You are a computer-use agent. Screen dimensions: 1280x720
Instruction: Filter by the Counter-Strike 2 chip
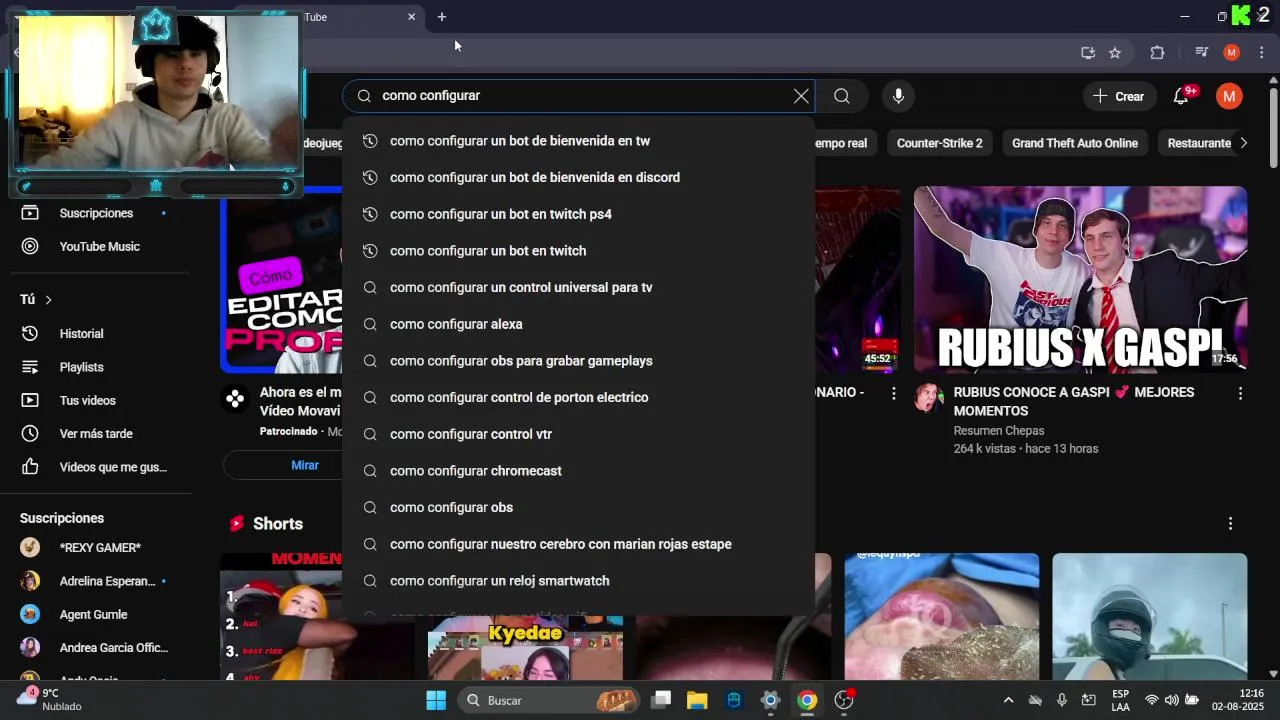coord(939,143)
